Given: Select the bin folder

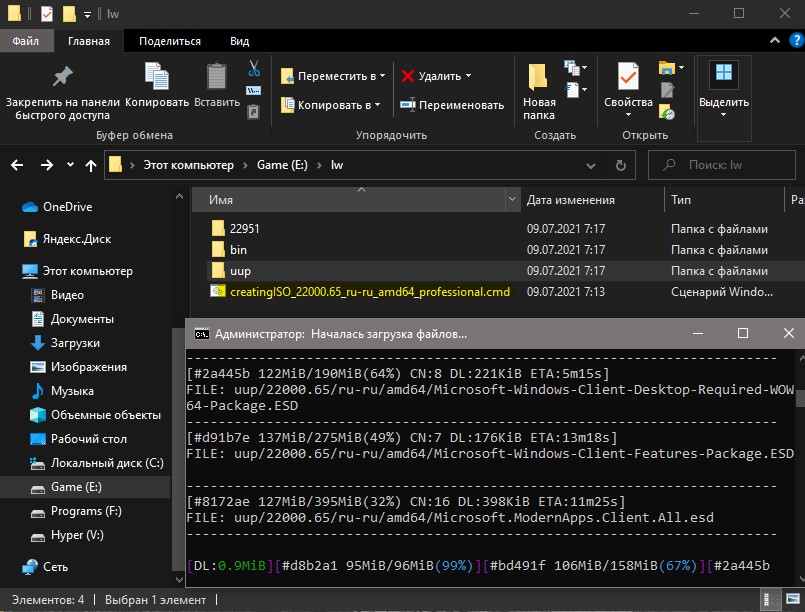Looking at the screenshot, I should click(x=238, y=250).
